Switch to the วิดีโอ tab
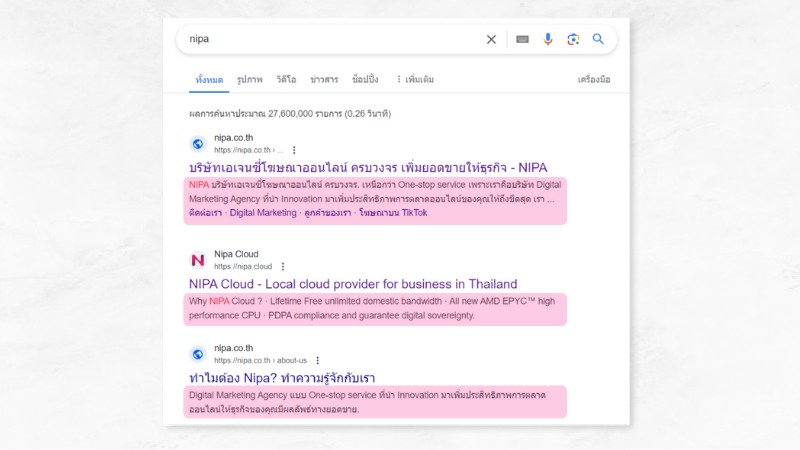This screenshot has height=450, width=800. point(286,80)
